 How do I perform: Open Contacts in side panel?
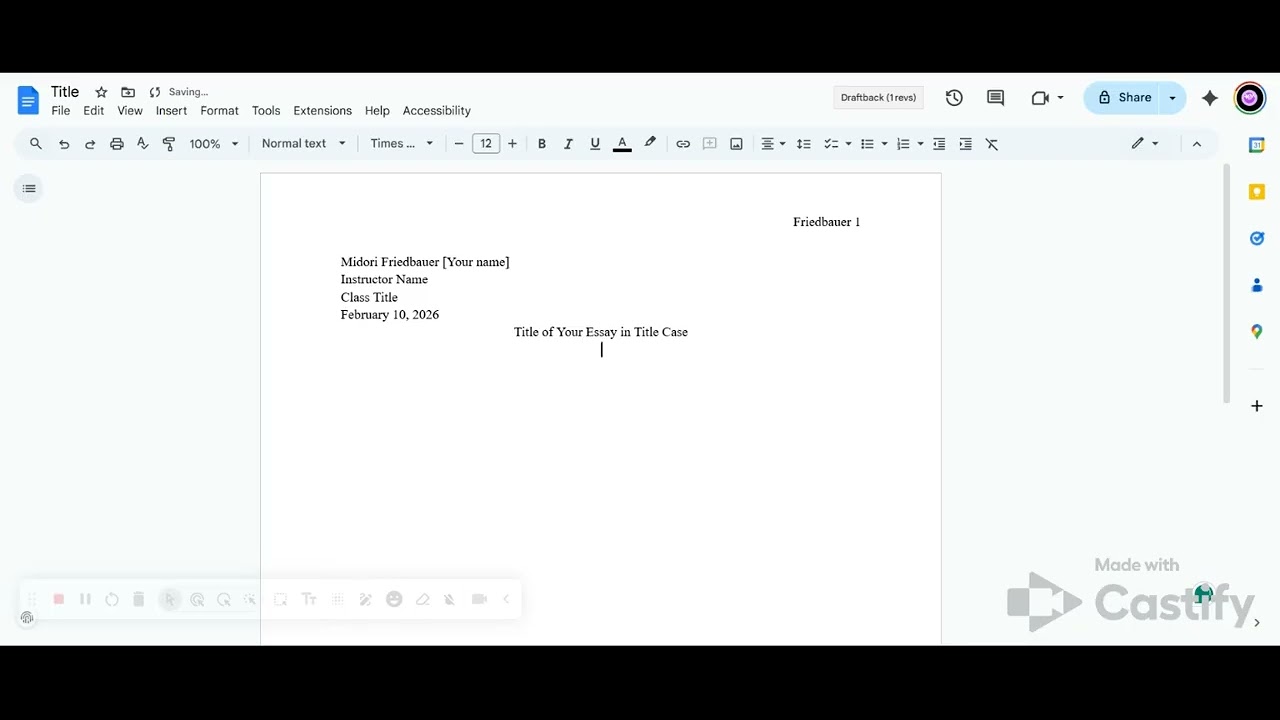[x=1257, y=285]
